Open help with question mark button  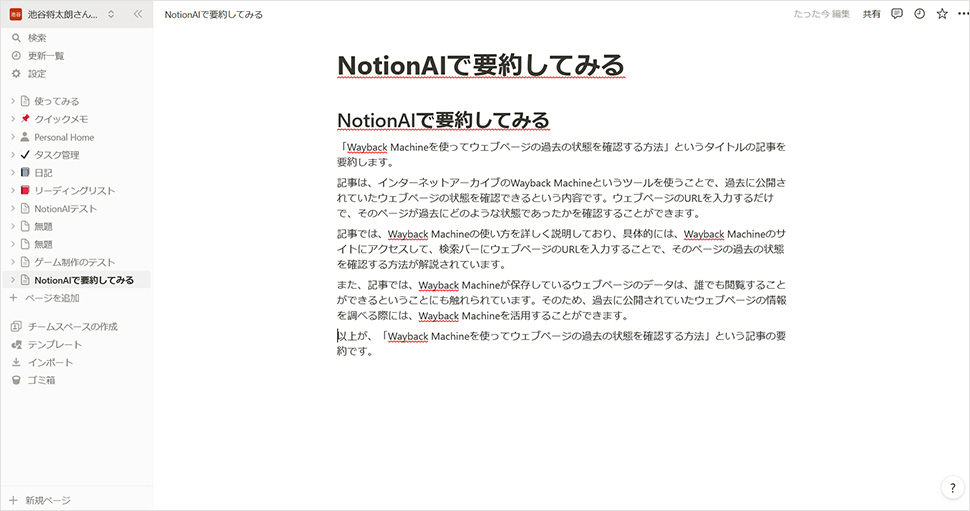tap(953, 487)
